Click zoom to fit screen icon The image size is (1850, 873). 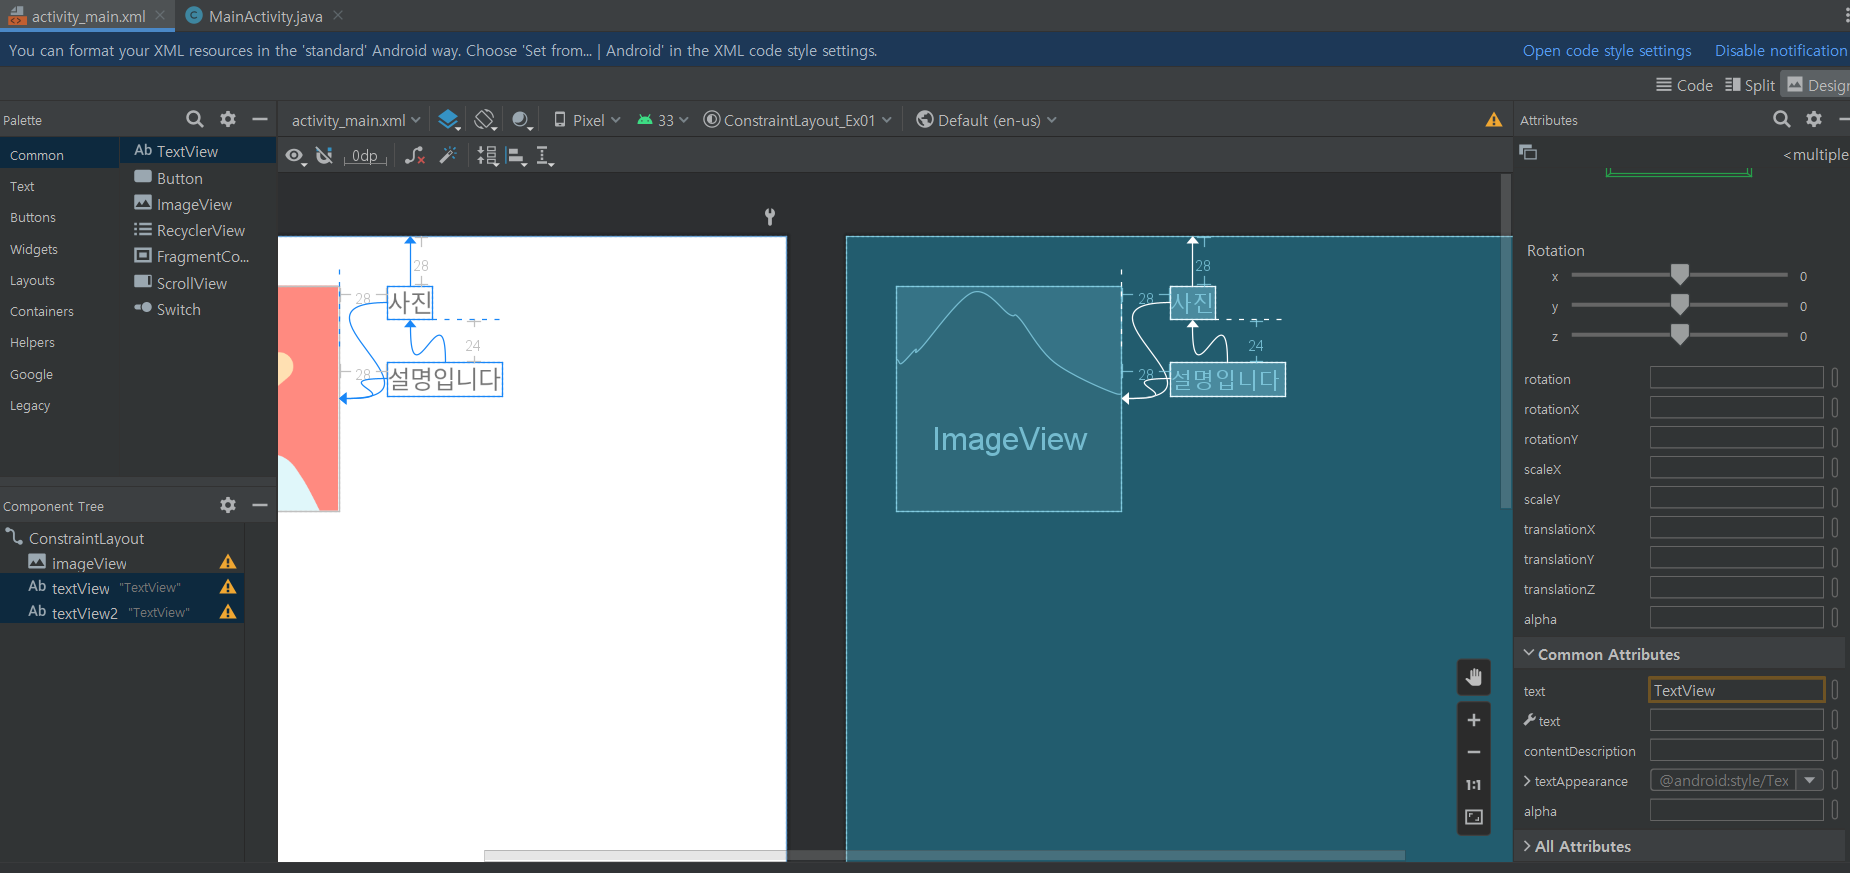click(1474, 817)
